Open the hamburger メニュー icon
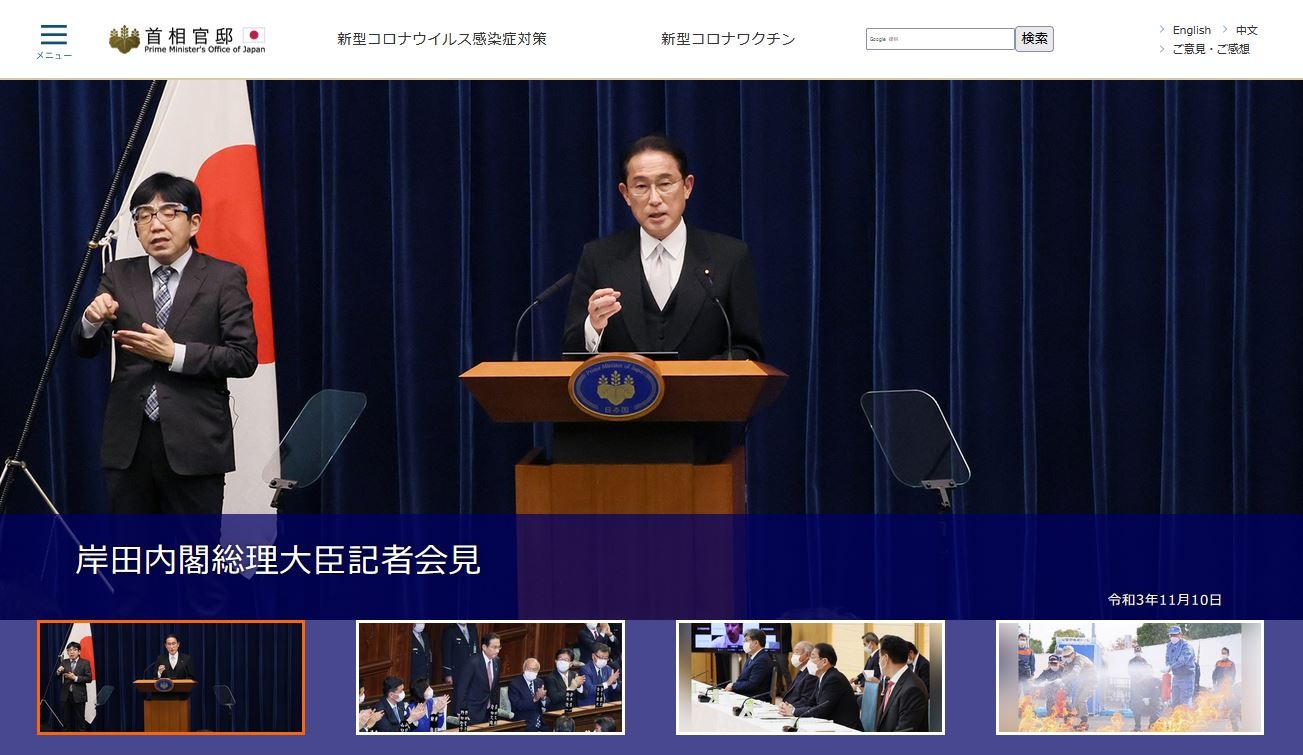1303x755 pixels. pyautogui.click(x=54, y=41)
